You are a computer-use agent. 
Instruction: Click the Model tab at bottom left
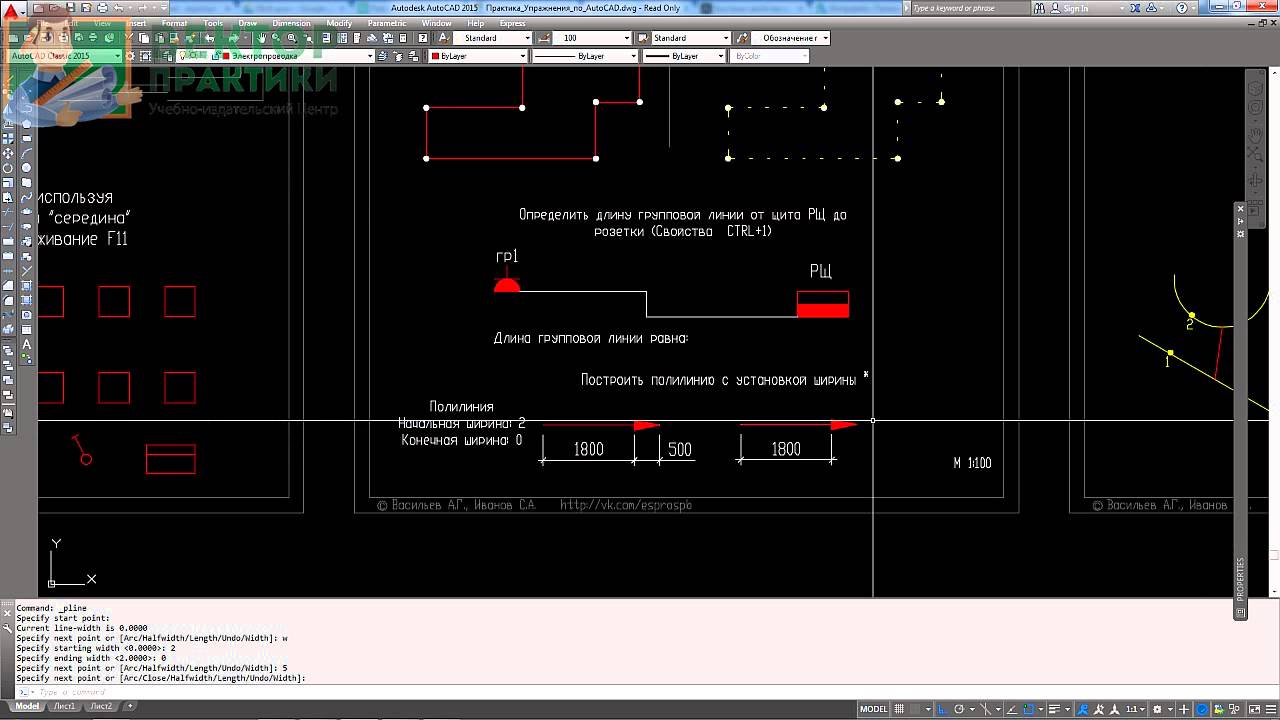[27, 706]
